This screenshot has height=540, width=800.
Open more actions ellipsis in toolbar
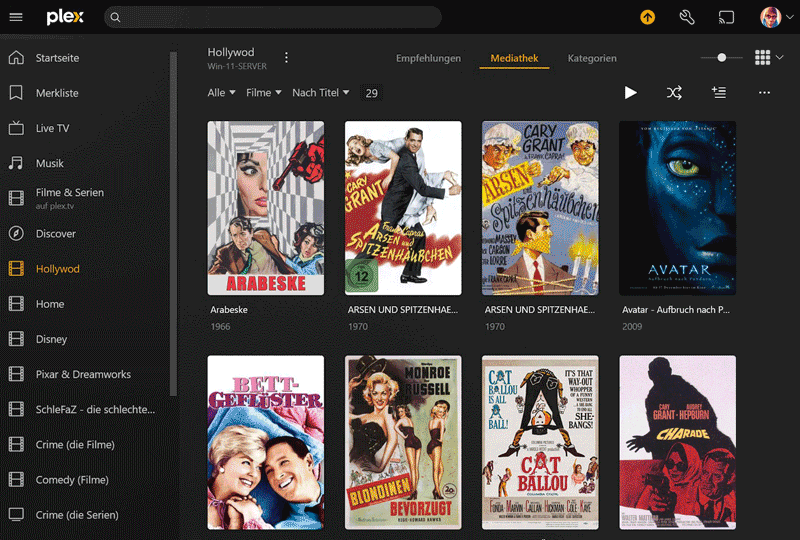[764, 92]
